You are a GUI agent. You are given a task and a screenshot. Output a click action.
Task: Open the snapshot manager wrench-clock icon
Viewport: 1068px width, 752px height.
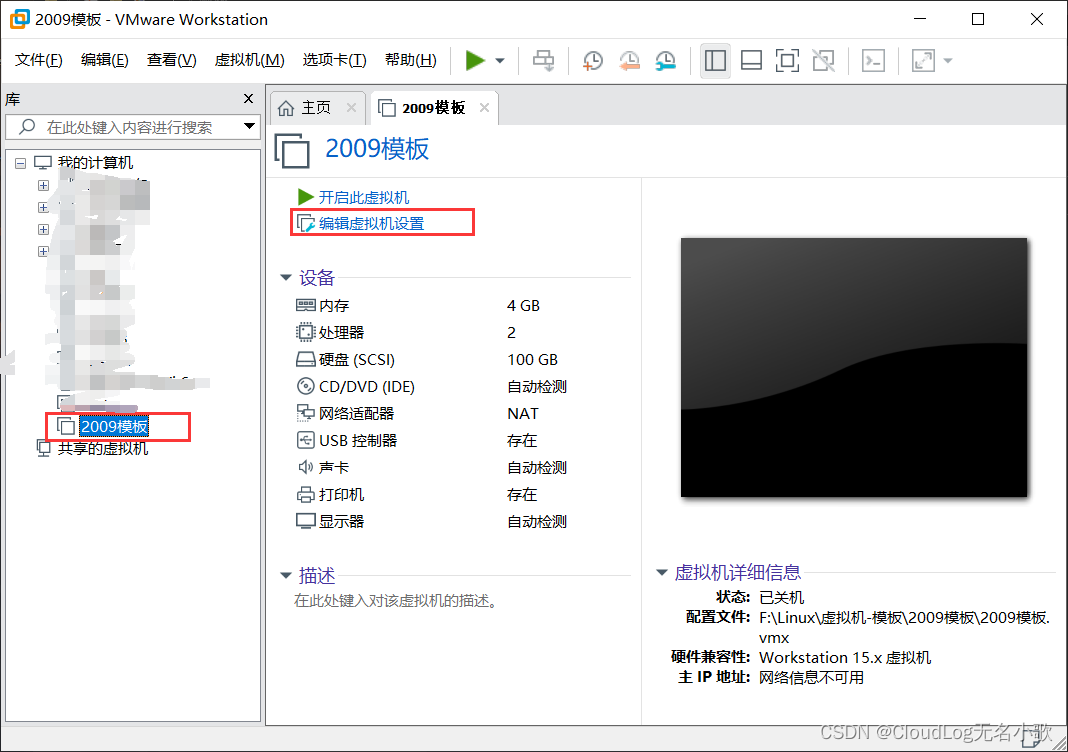click(x=665, y=61)
